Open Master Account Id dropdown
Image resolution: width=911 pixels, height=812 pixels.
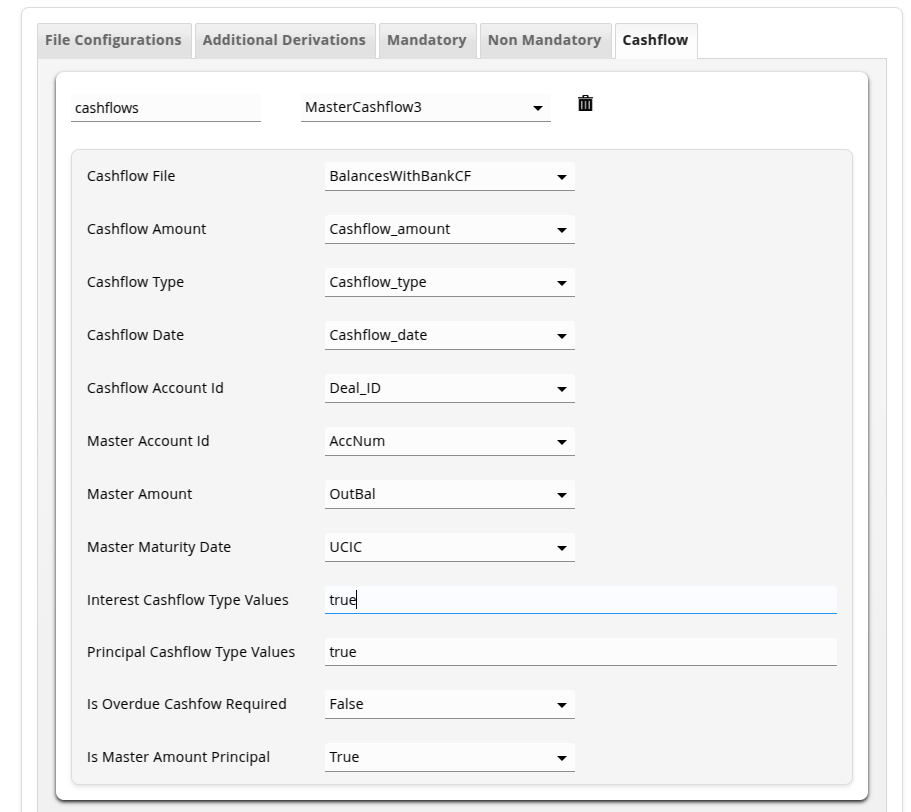450,441
